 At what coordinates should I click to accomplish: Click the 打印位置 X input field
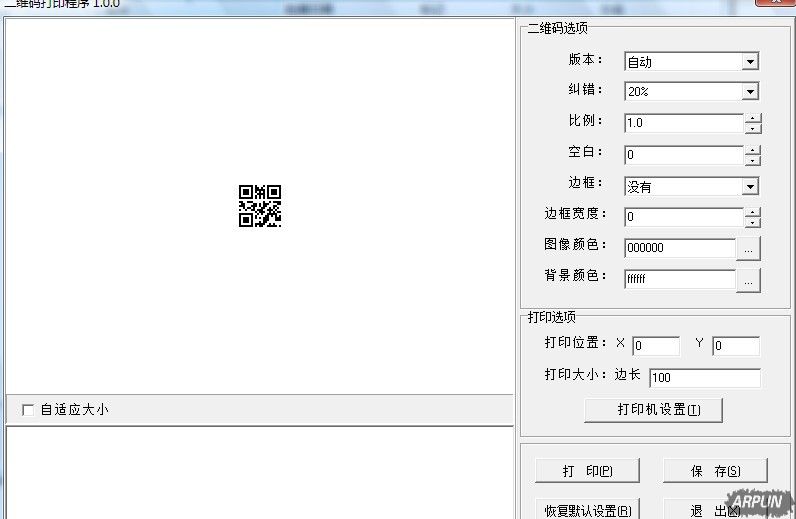tap(656, 346)
